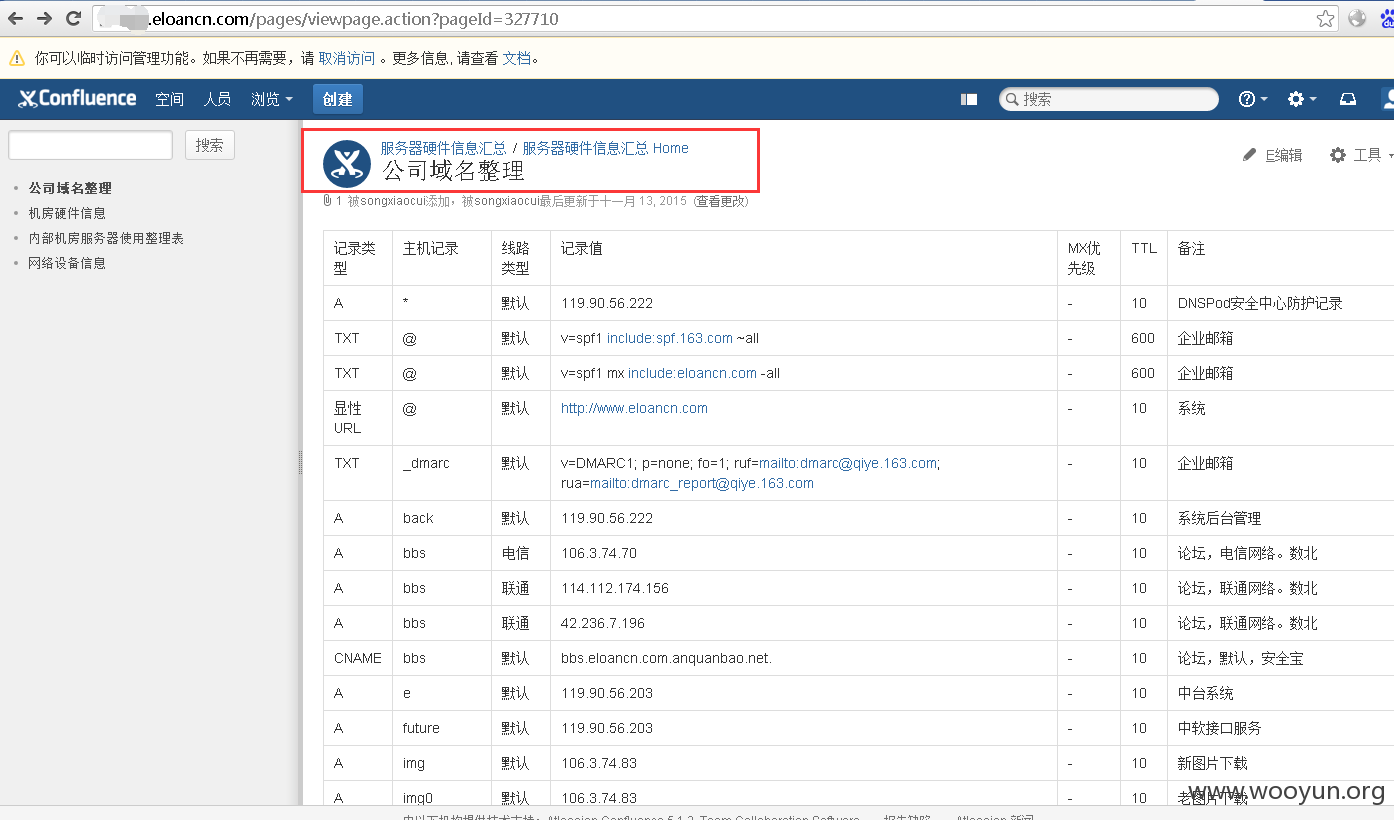Open the notifications inbox icon
Screen dimensions: 1394x820
(1348, 99)
